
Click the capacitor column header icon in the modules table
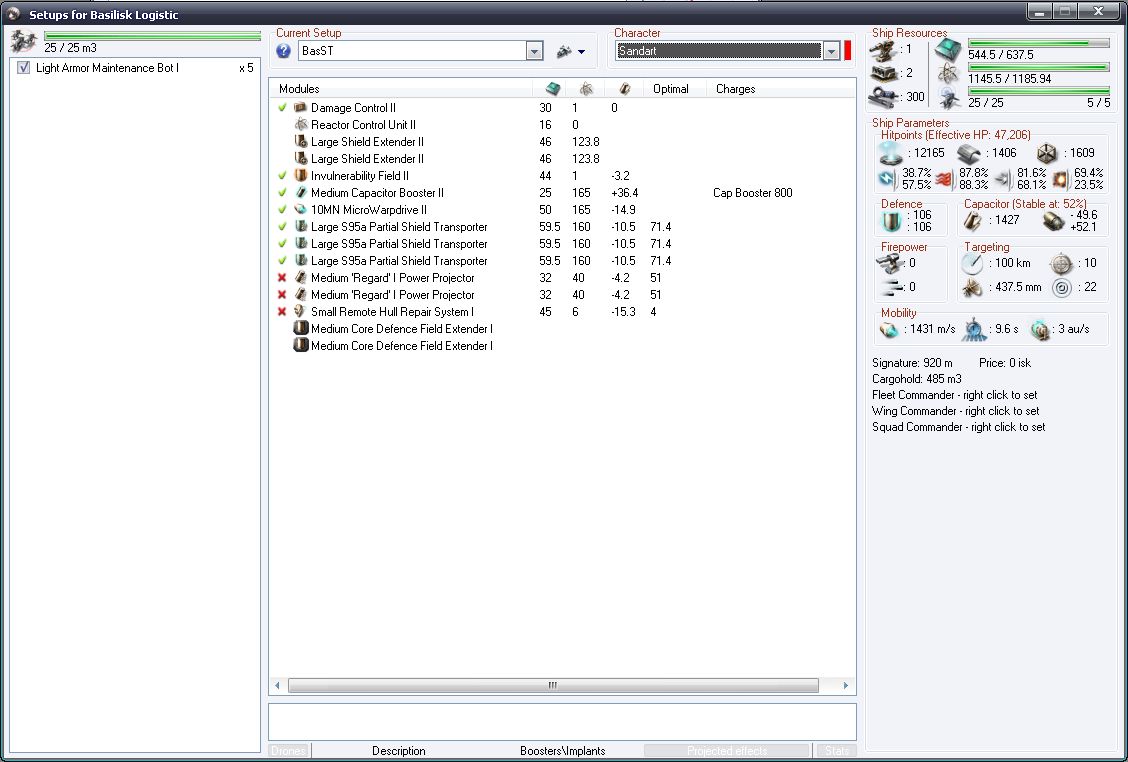[x=624, y=89]
